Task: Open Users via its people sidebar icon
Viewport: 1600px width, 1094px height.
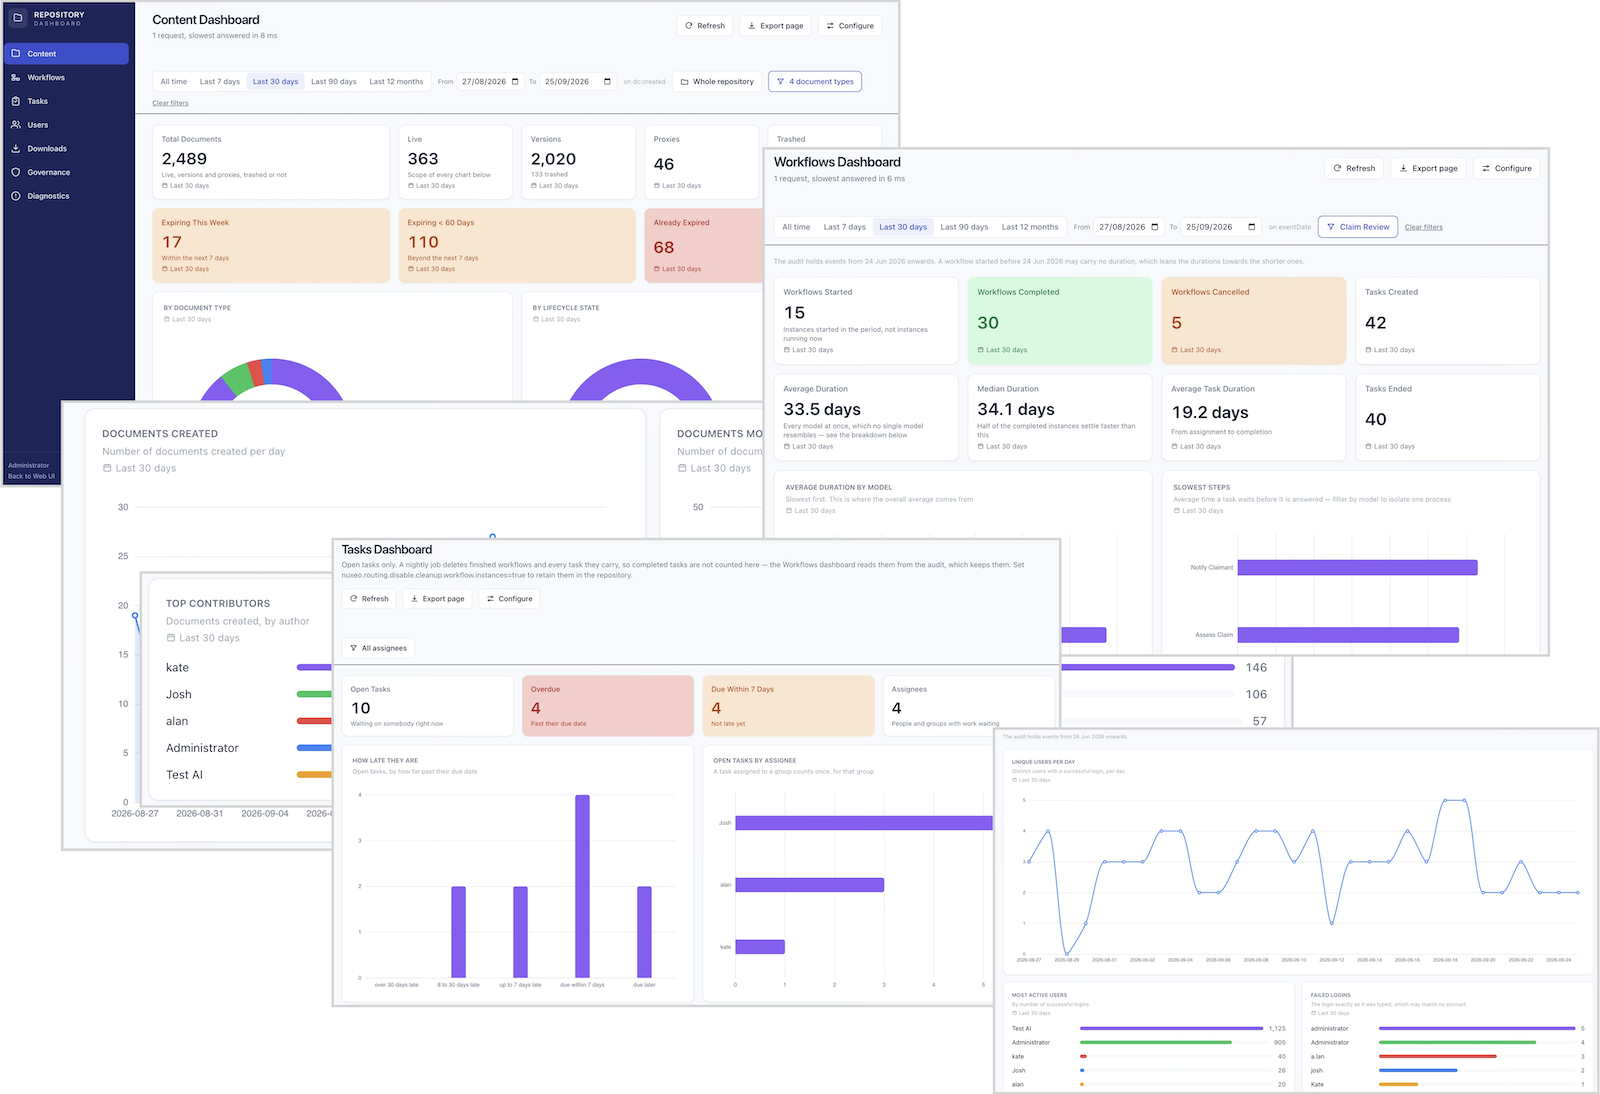Action: [16, 125]
